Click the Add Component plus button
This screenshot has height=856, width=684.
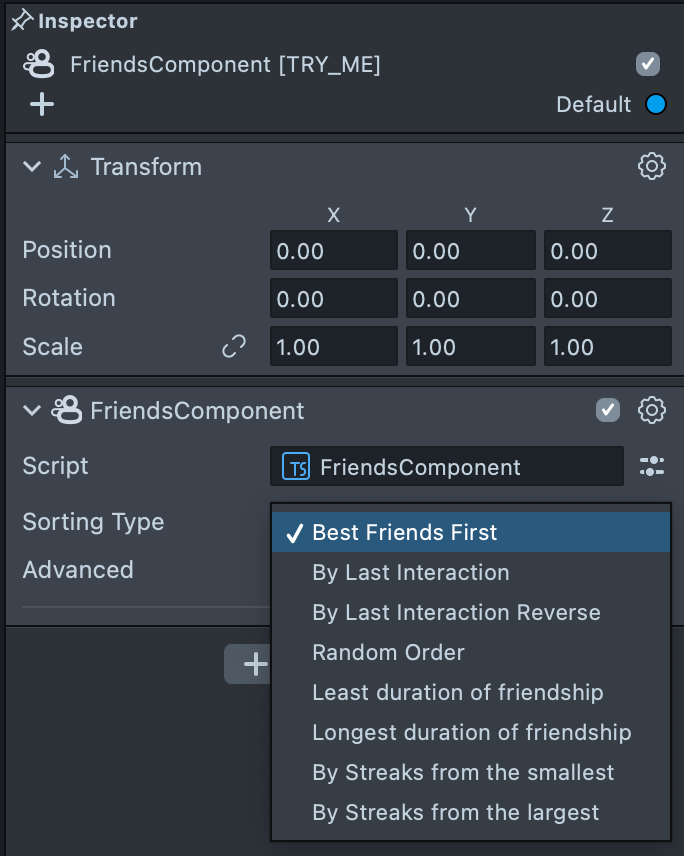254,665
